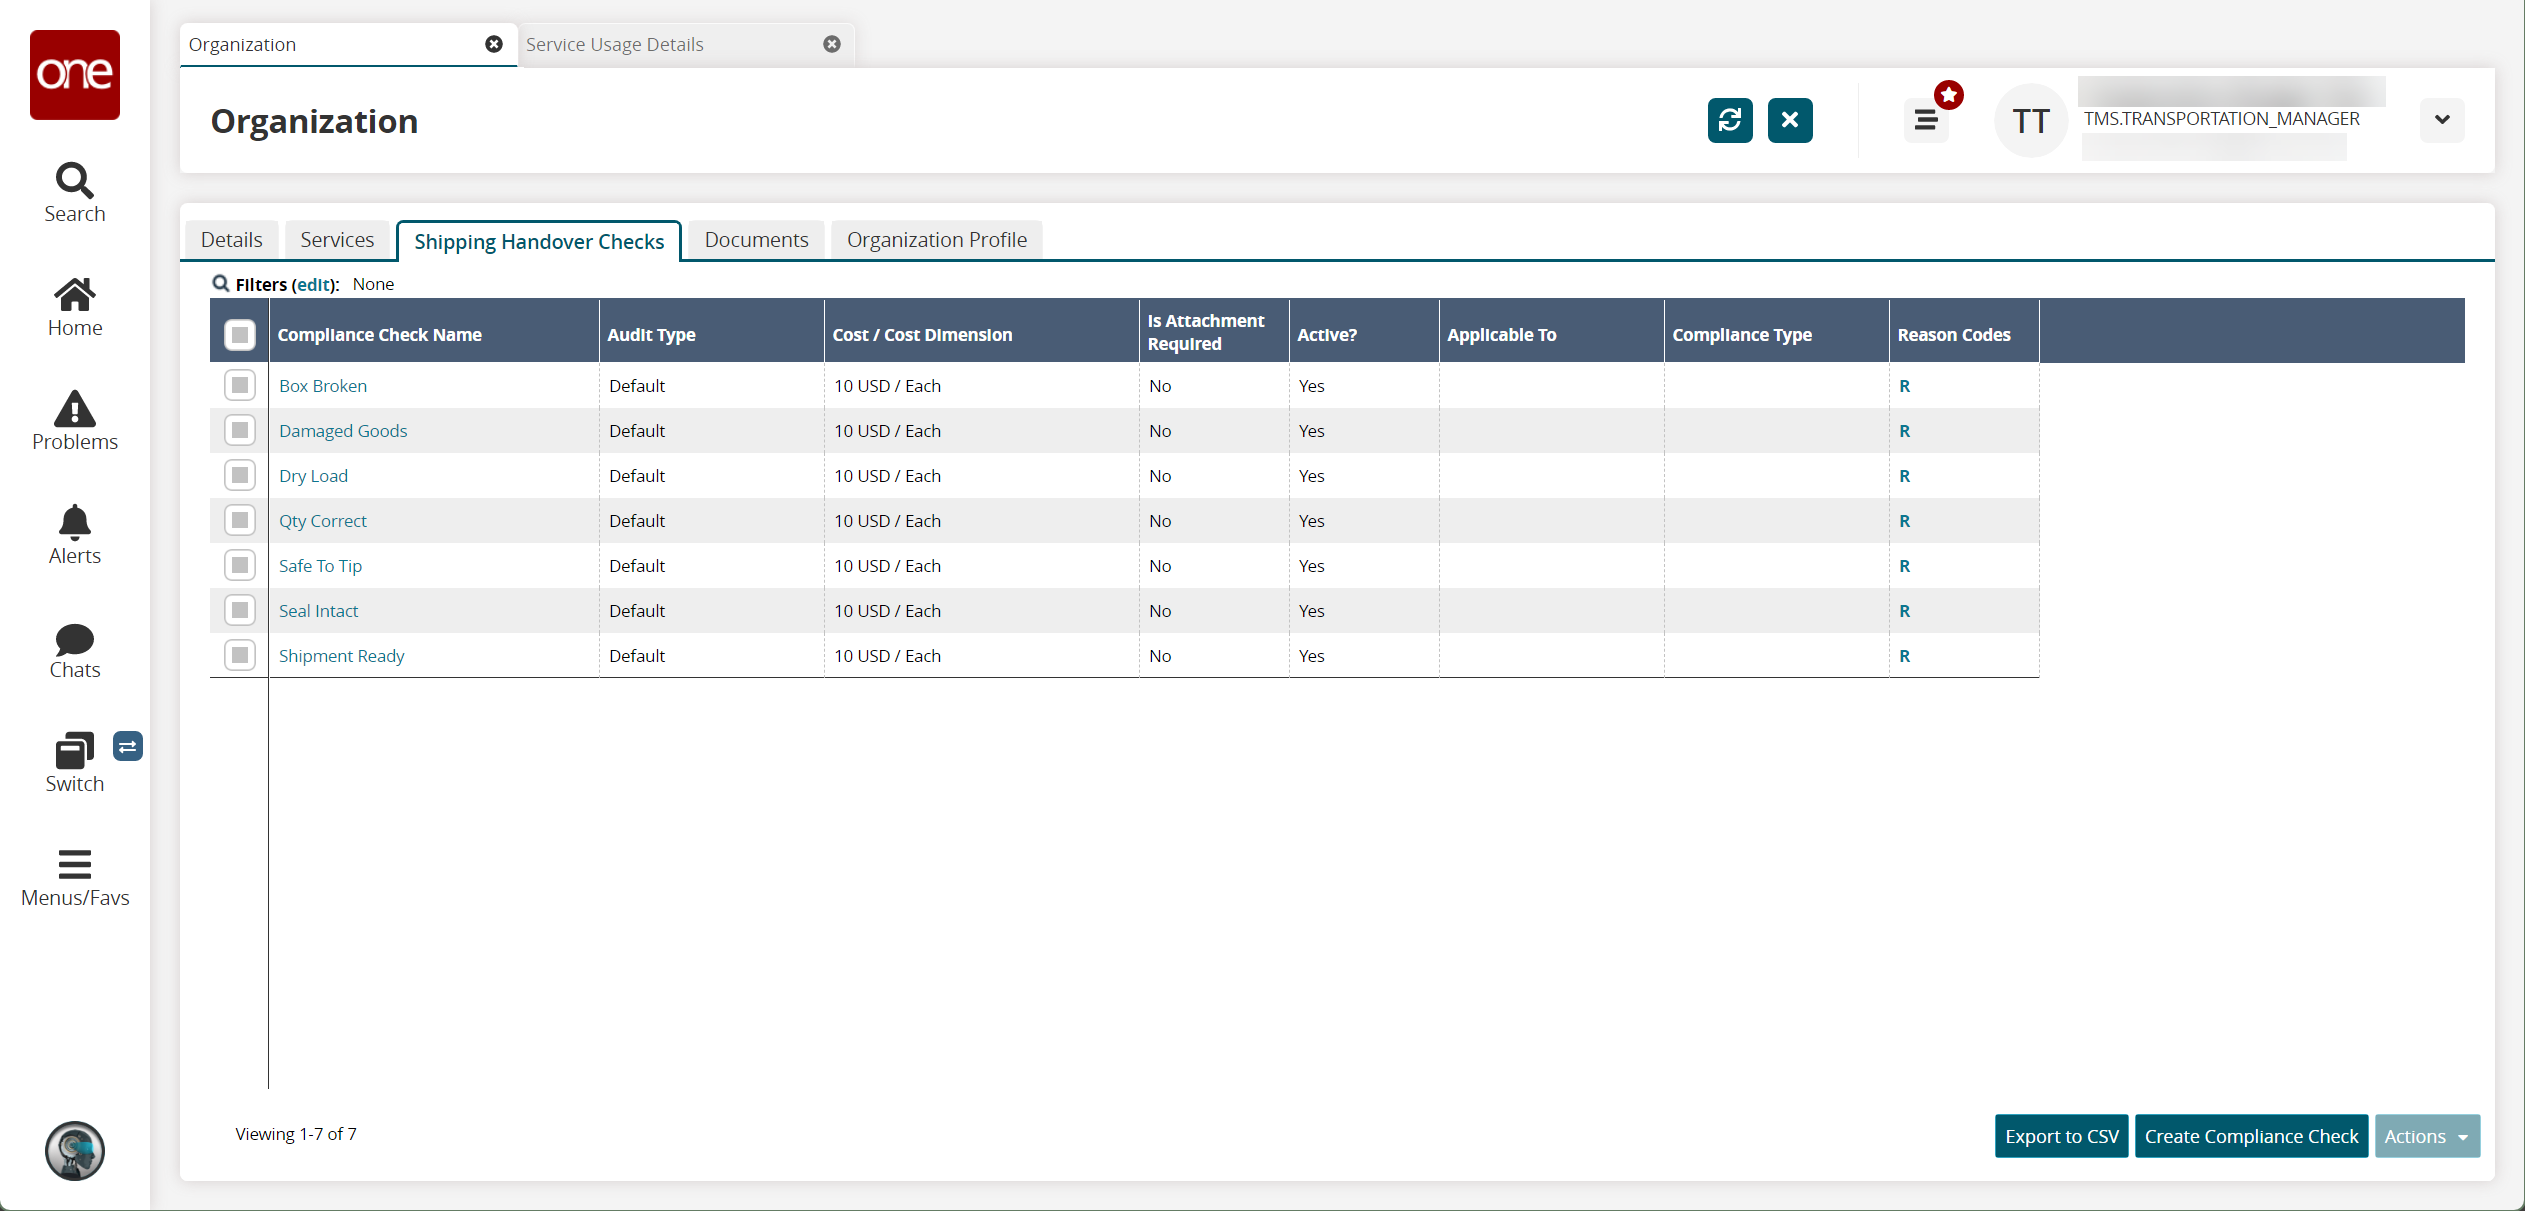Switch to Service Usage Details page tab
This screenshot has height=1211, width=2525.
coord(685,44)
